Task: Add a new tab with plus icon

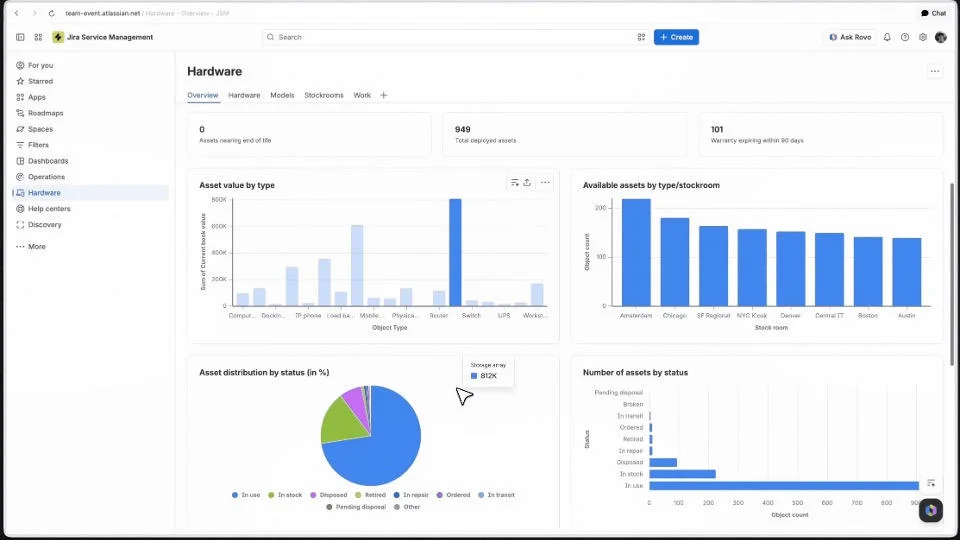Action: [384, 96]
